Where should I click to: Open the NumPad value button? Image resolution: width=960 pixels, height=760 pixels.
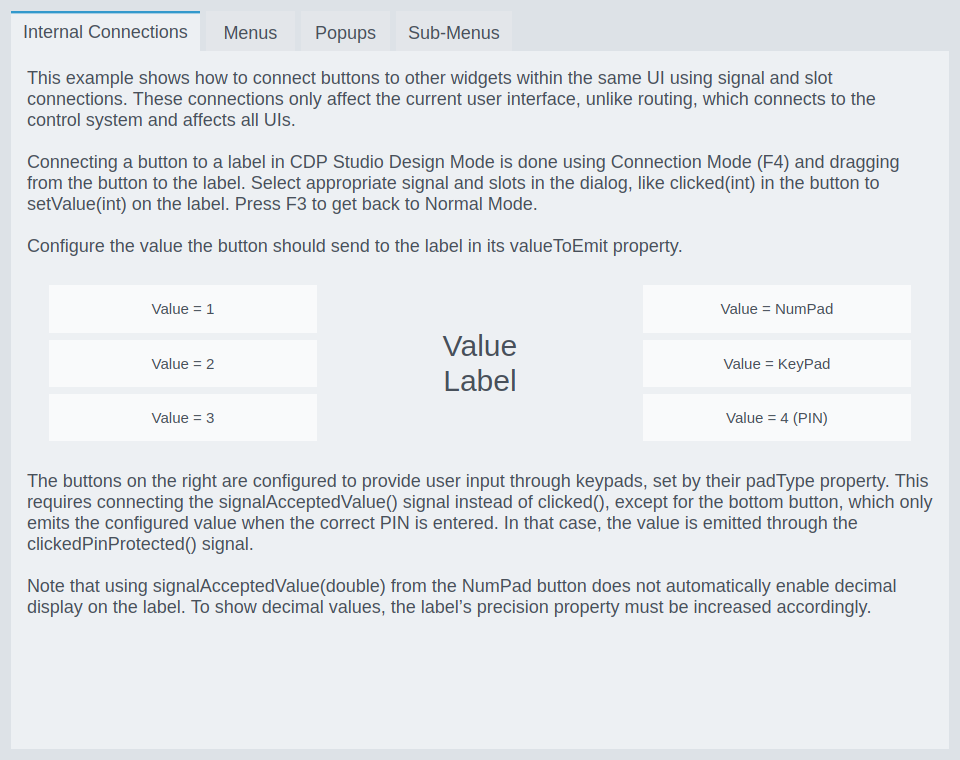[x=776, y=309]
